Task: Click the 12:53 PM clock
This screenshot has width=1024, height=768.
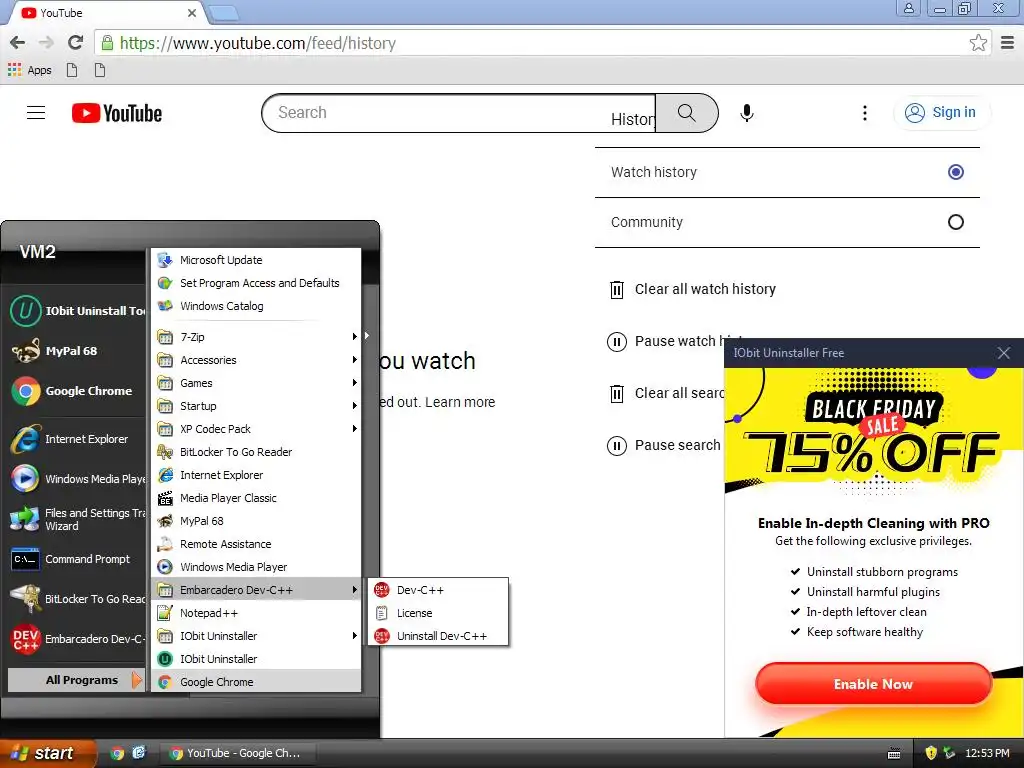Action: 987,753
